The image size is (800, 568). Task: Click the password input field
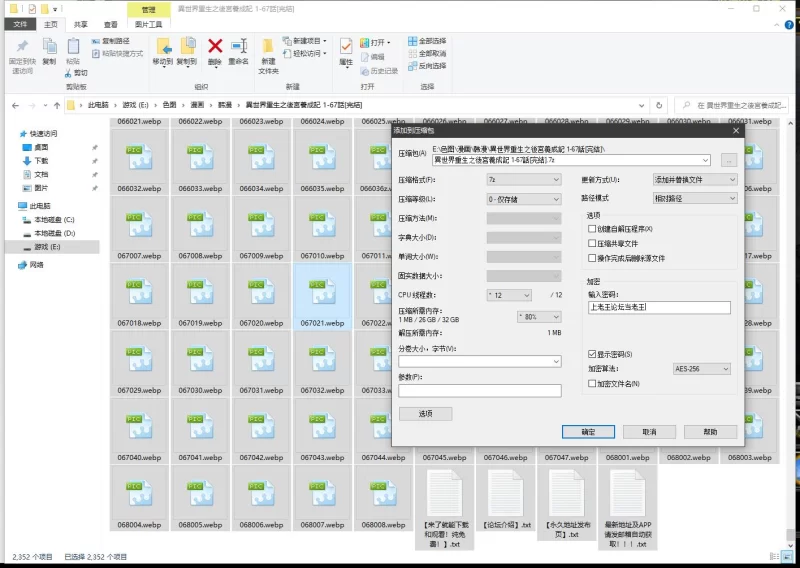point(660,307)
